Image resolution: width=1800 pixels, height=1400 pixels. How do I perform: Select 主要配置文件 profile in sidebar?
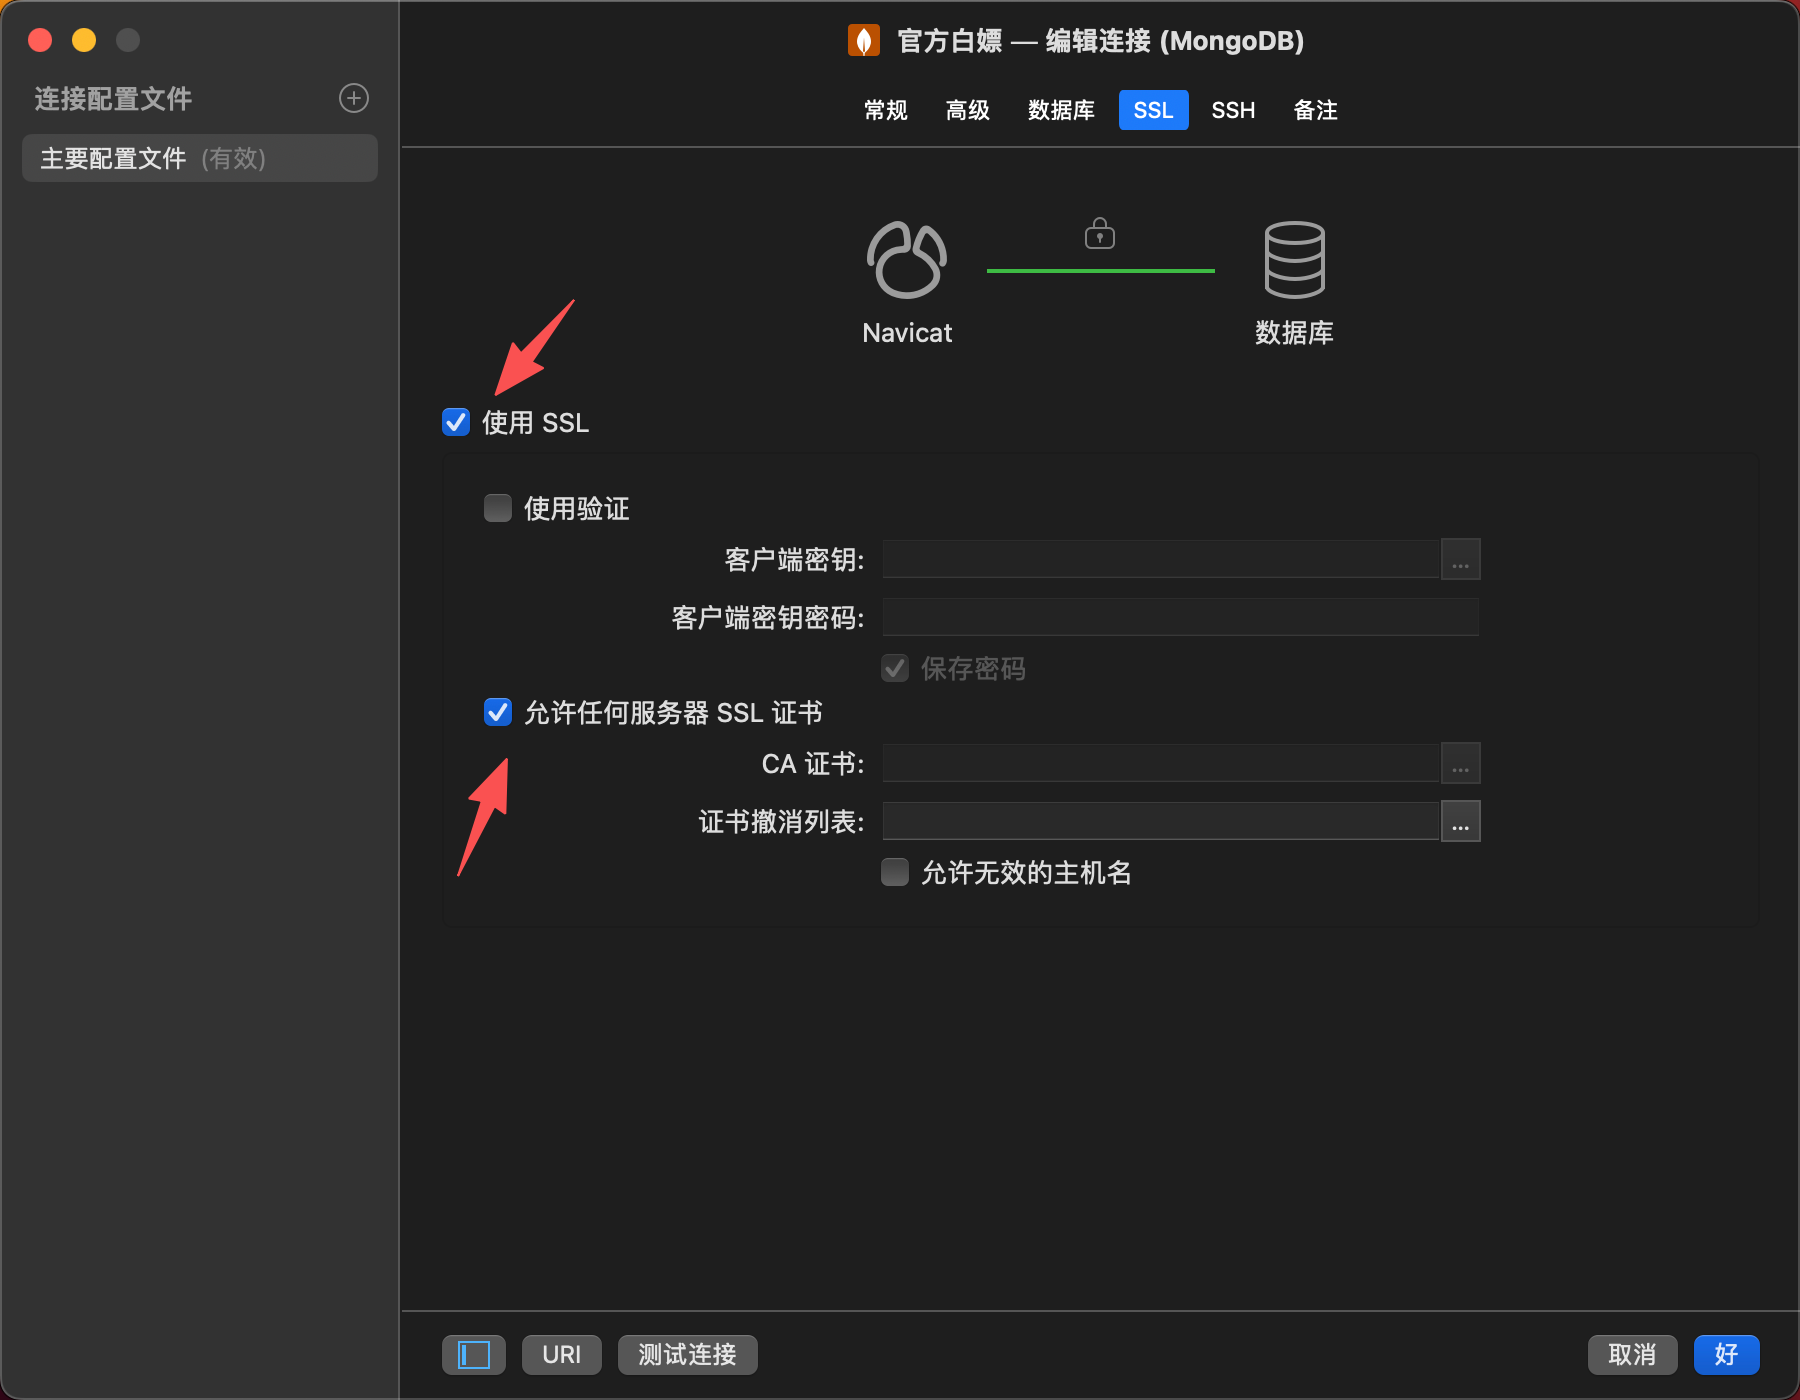200,158
